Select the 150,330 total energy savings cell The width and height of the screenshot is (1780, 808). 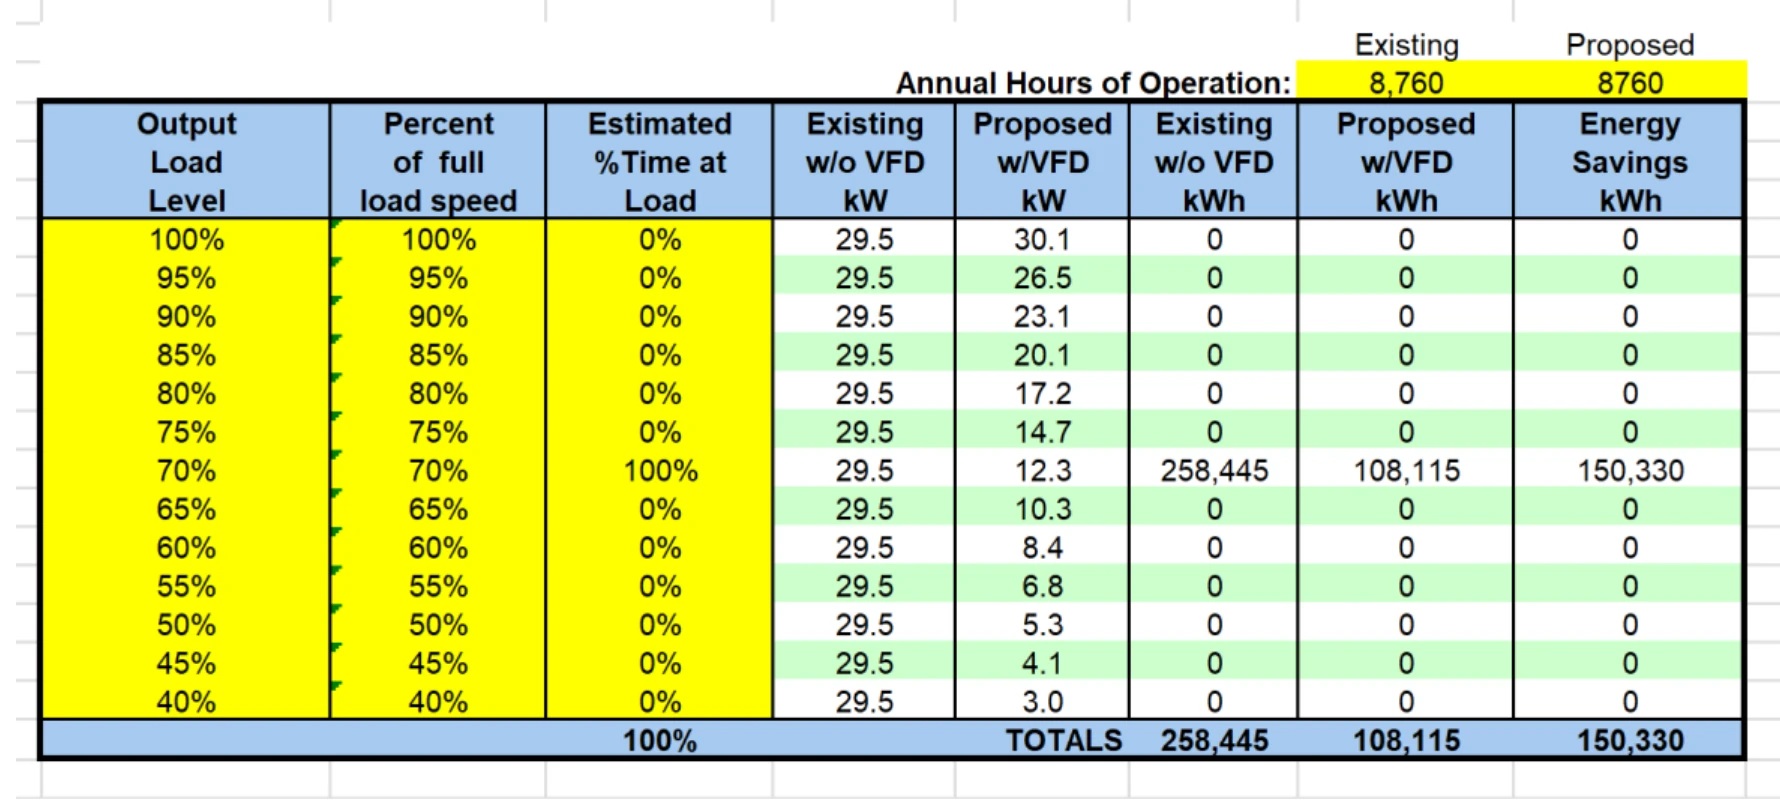coord(1630,741)
